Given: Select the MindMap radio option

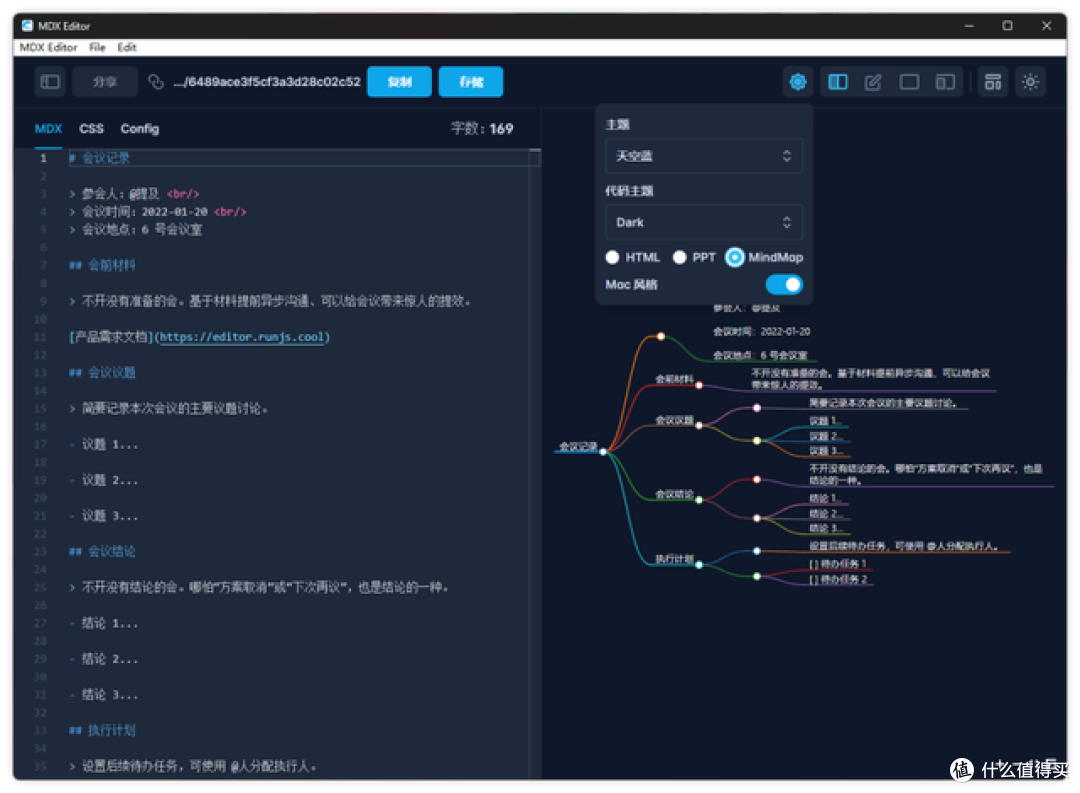Looking at the screenshot, I should click(x=735, y=258).
